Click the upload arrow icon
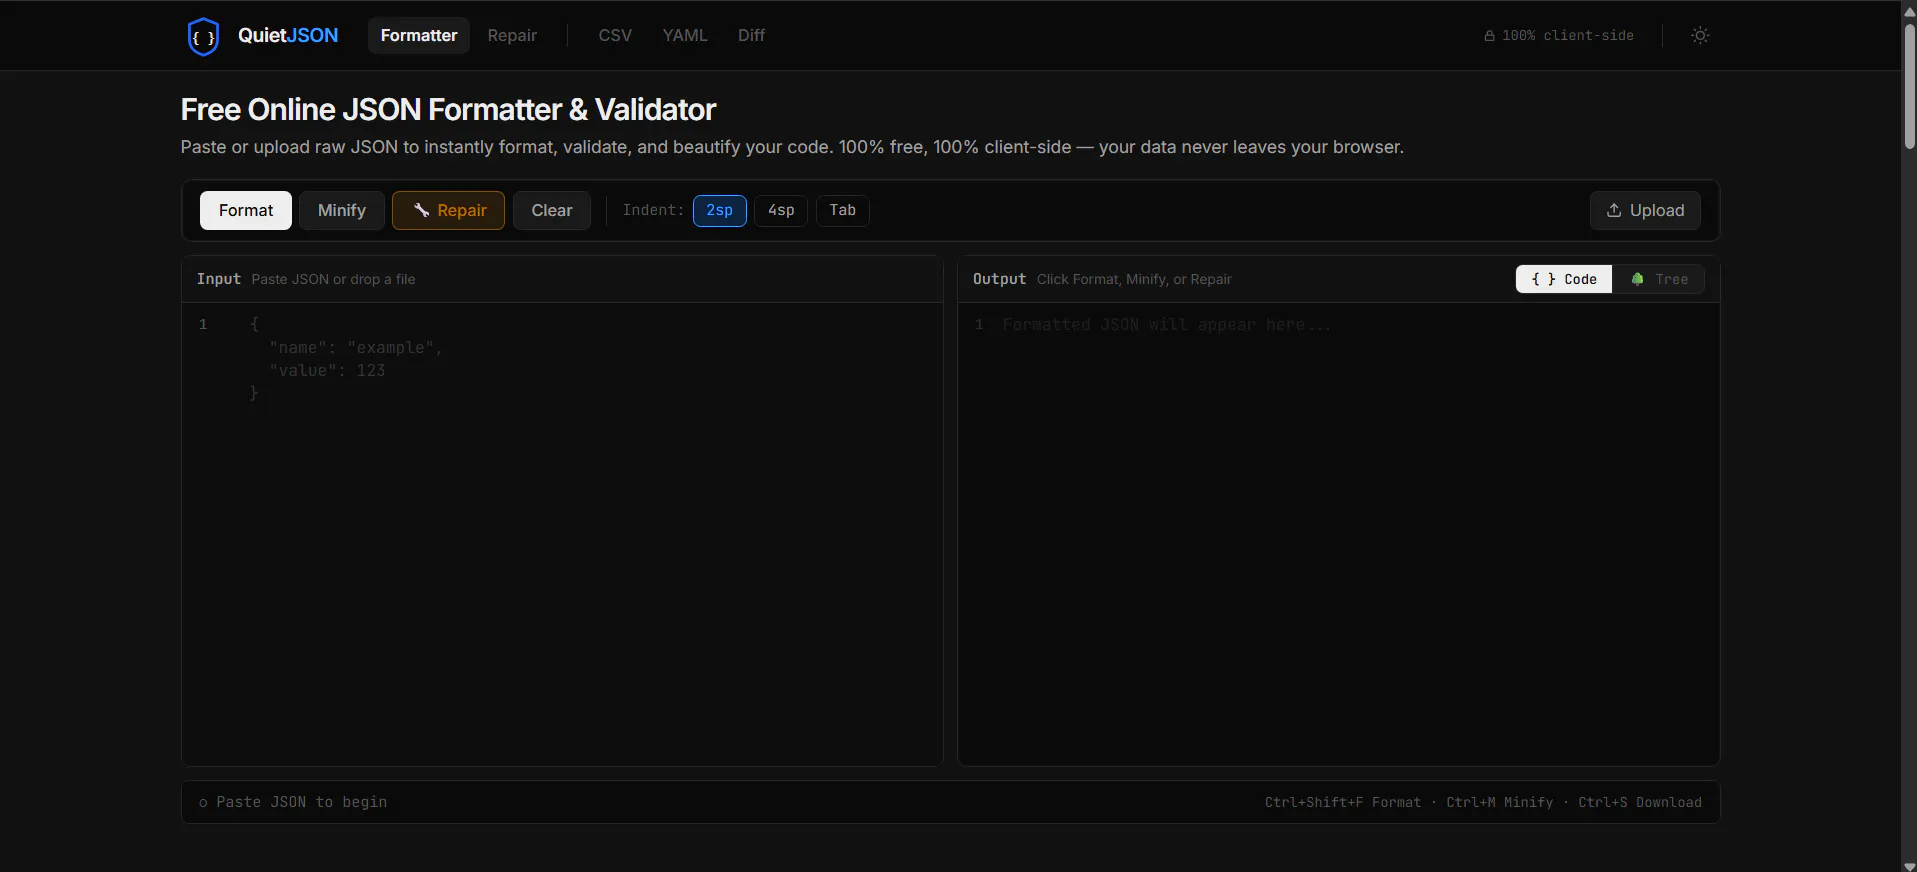1917x872 pixels. [1613, 210]
